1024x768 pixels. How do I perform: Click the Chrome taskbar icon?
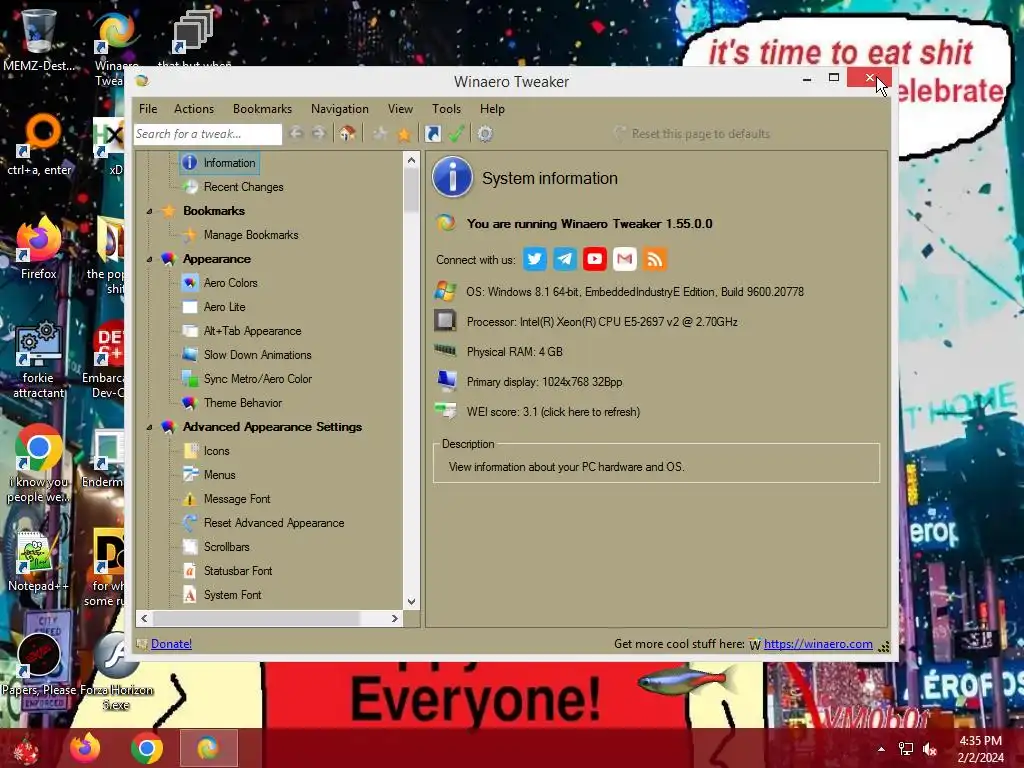click(146, 748)
